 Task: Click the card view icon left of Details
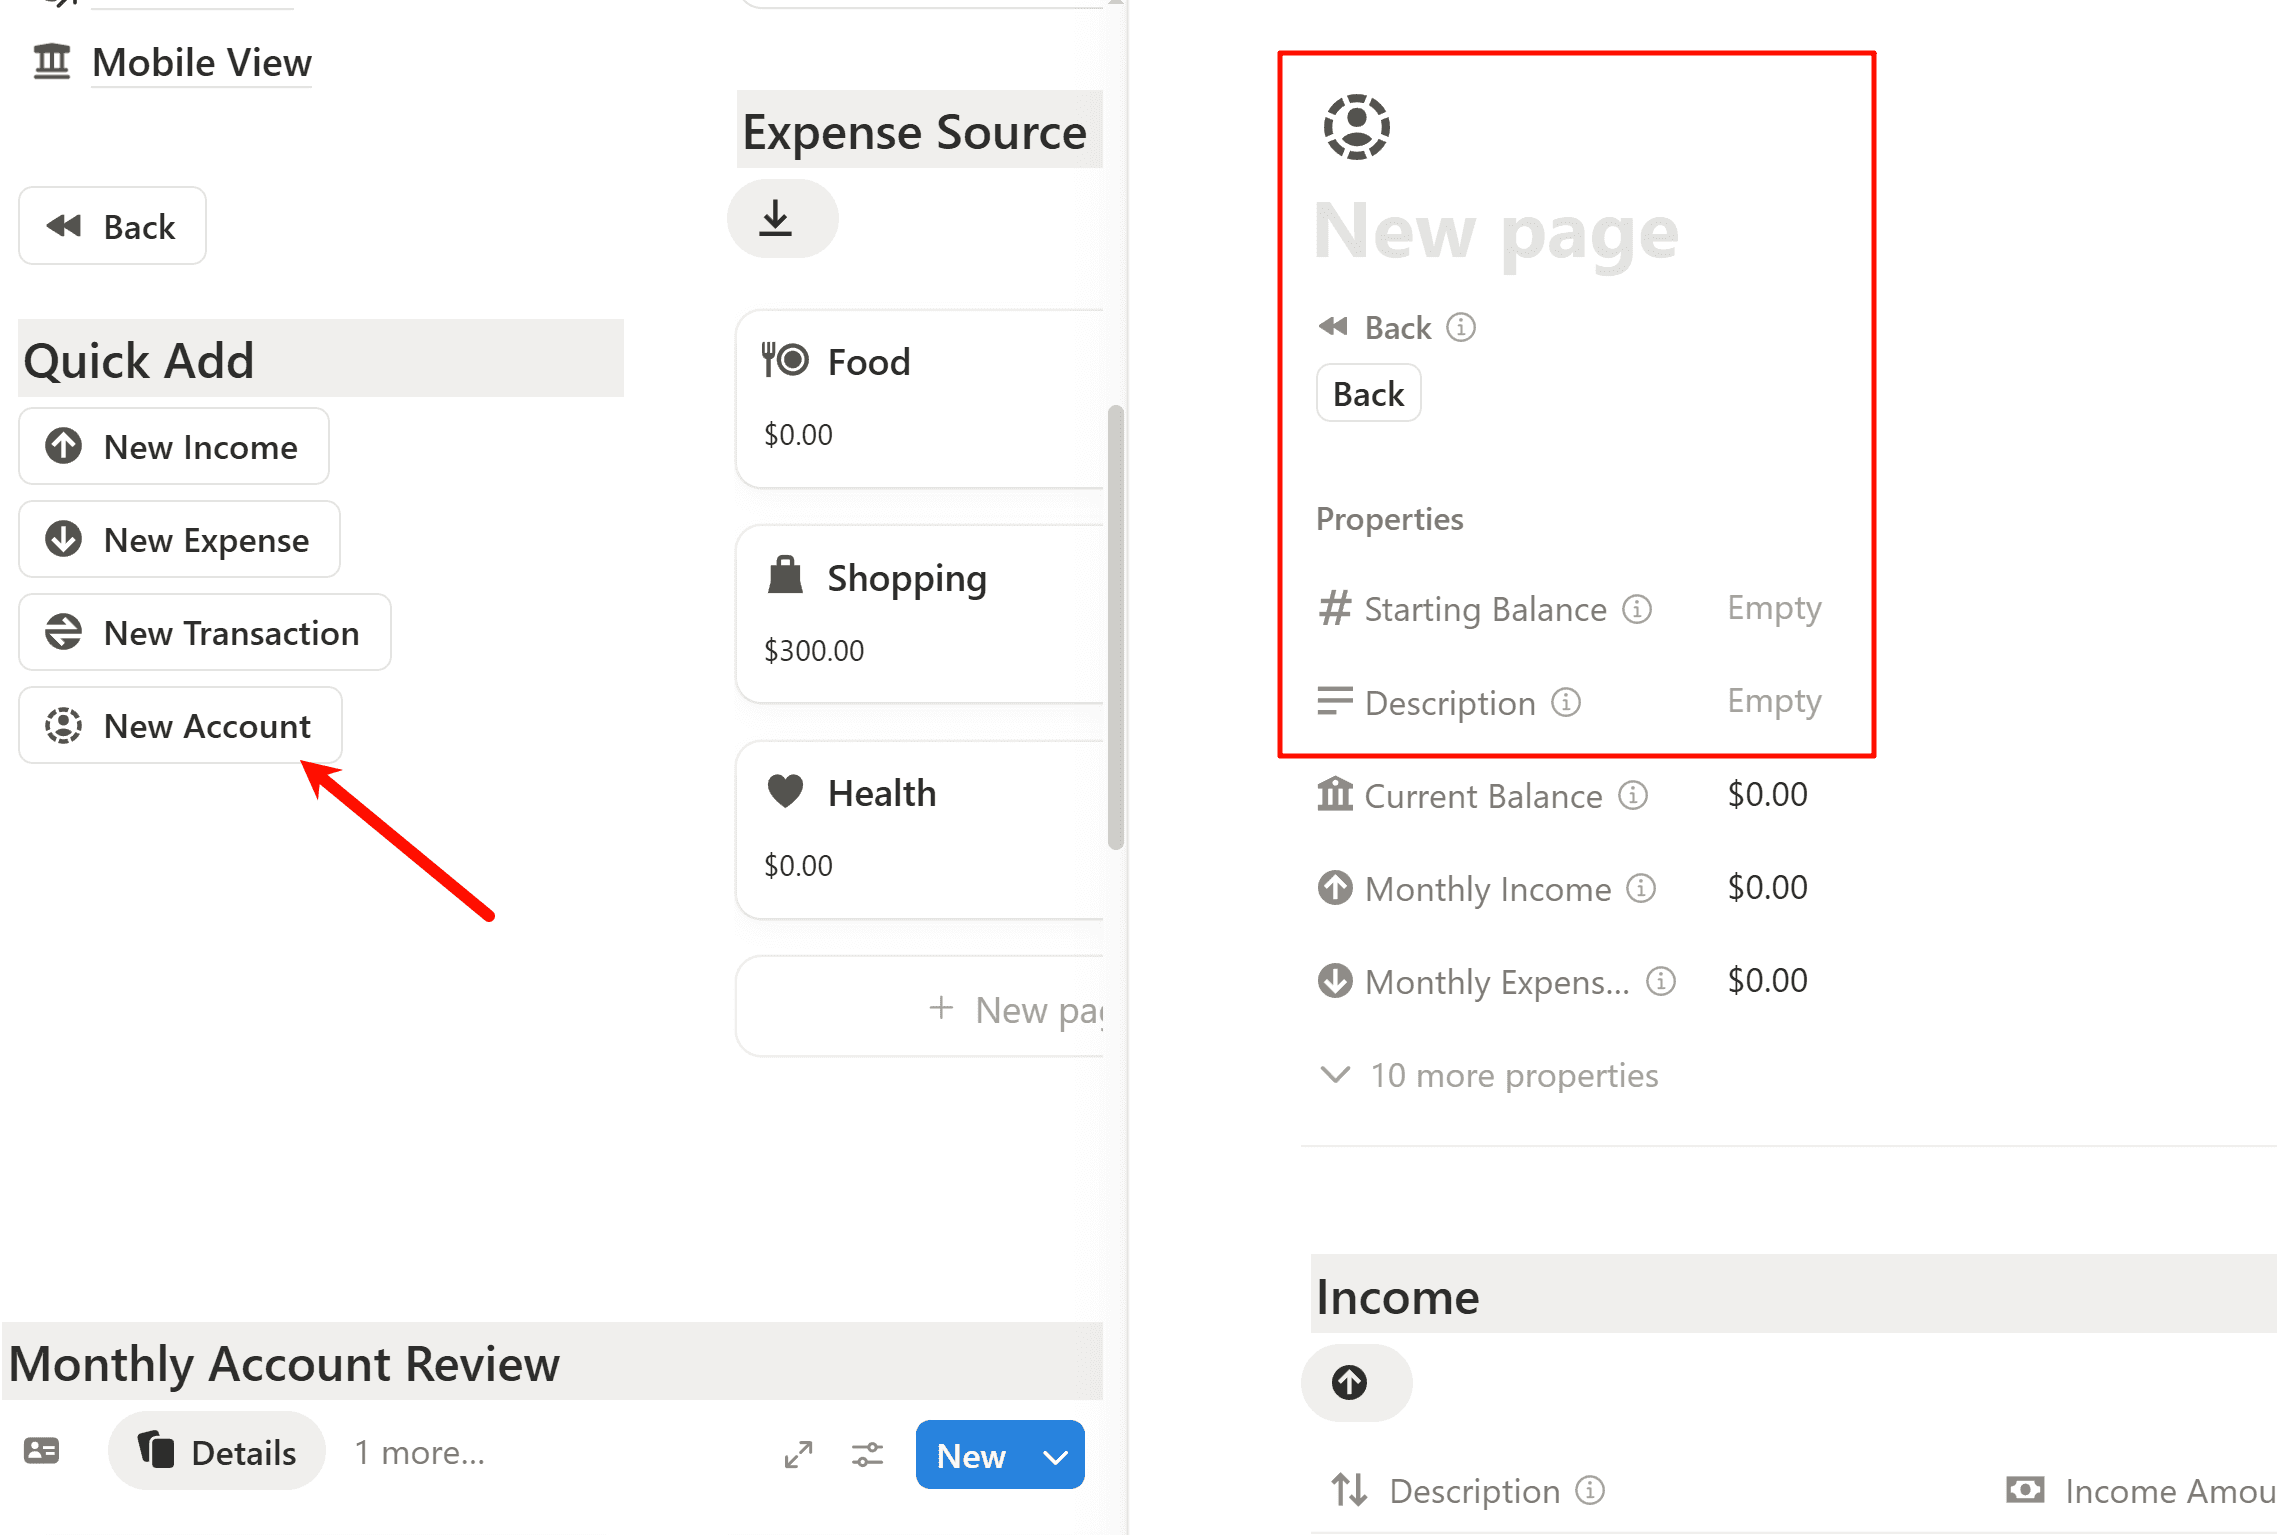point(42,1451)
